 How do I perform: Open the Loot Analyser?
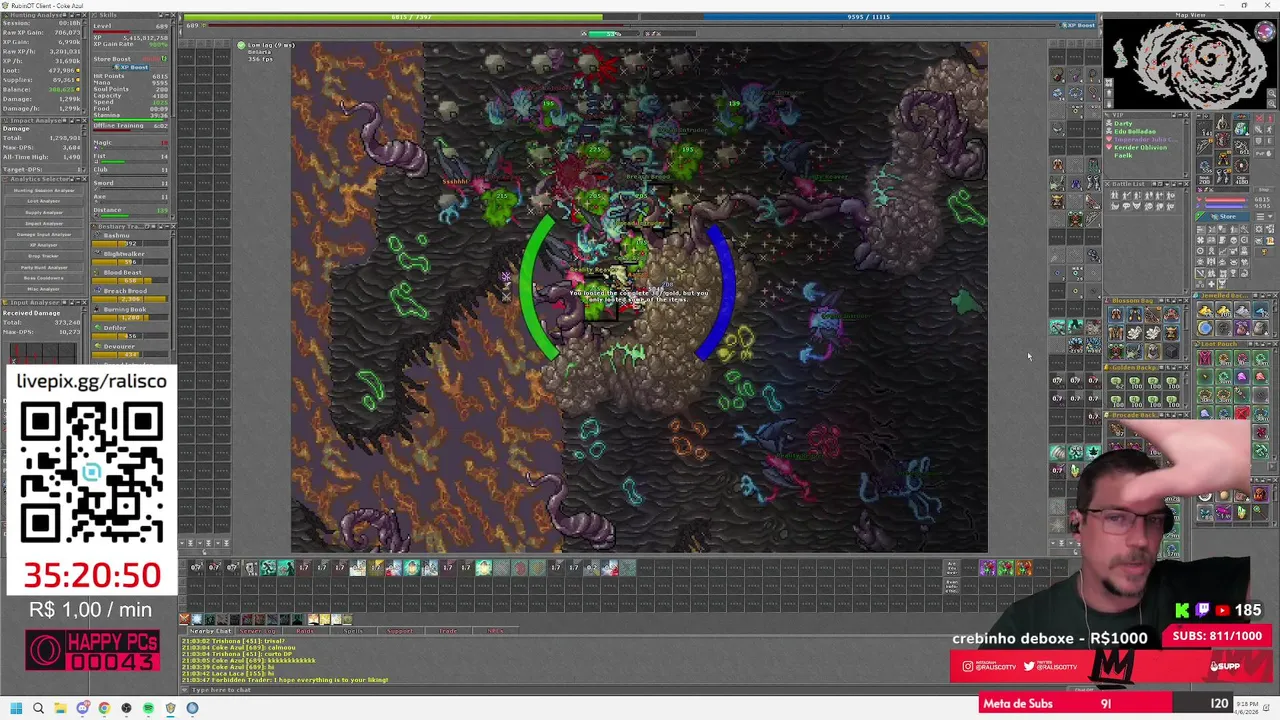click(45, 201)
